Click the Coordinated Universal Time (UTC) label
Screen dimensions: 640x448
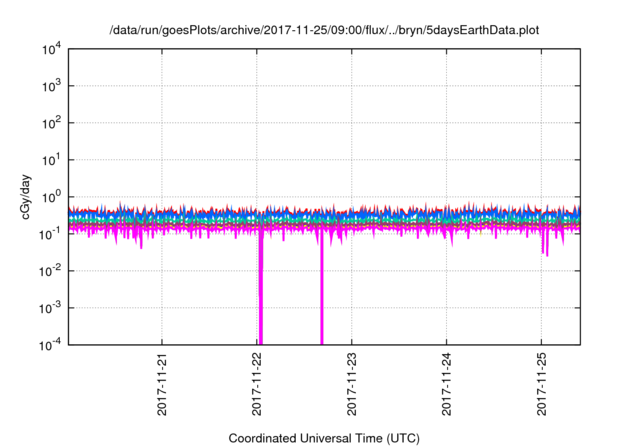[x=324, y=438]
